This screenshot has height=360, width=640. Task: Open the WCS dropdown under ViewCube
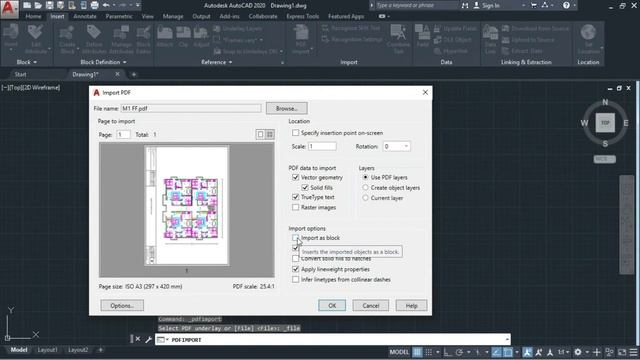point(604,159)
